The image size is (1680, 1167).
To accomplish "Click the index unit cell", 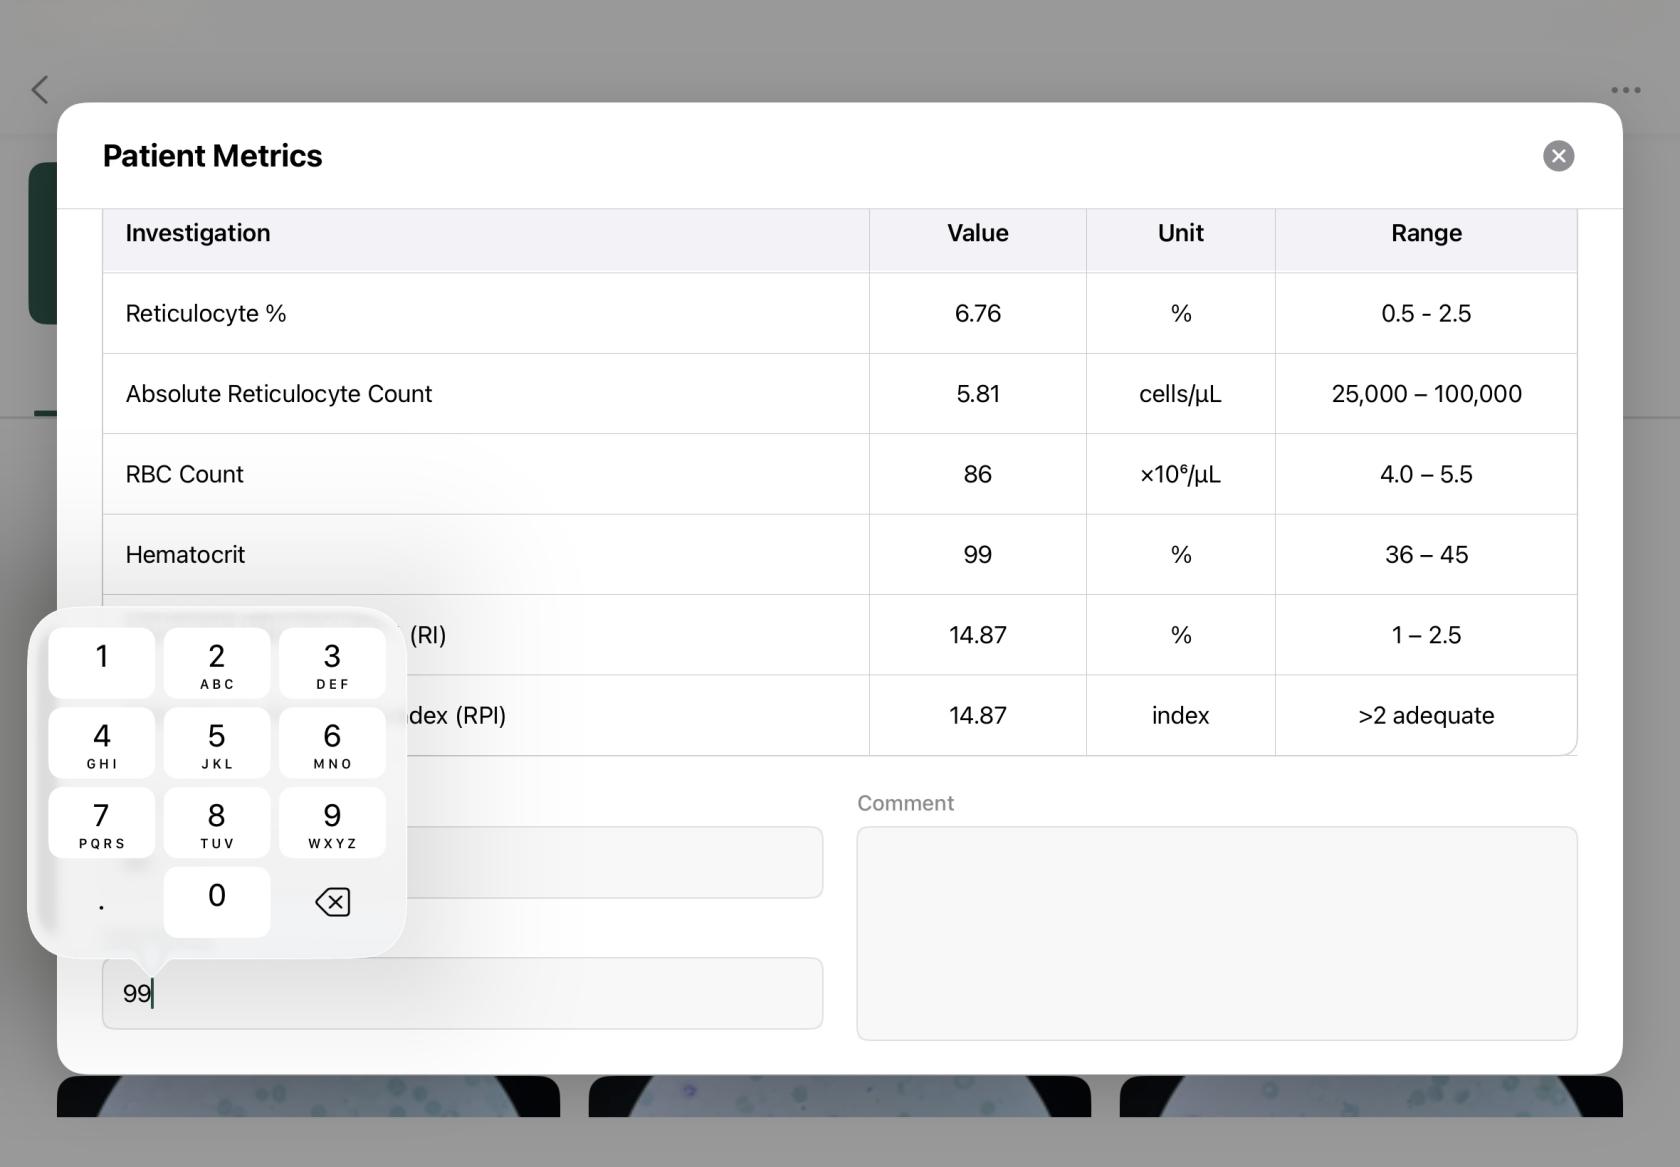I will [1181, 716].
